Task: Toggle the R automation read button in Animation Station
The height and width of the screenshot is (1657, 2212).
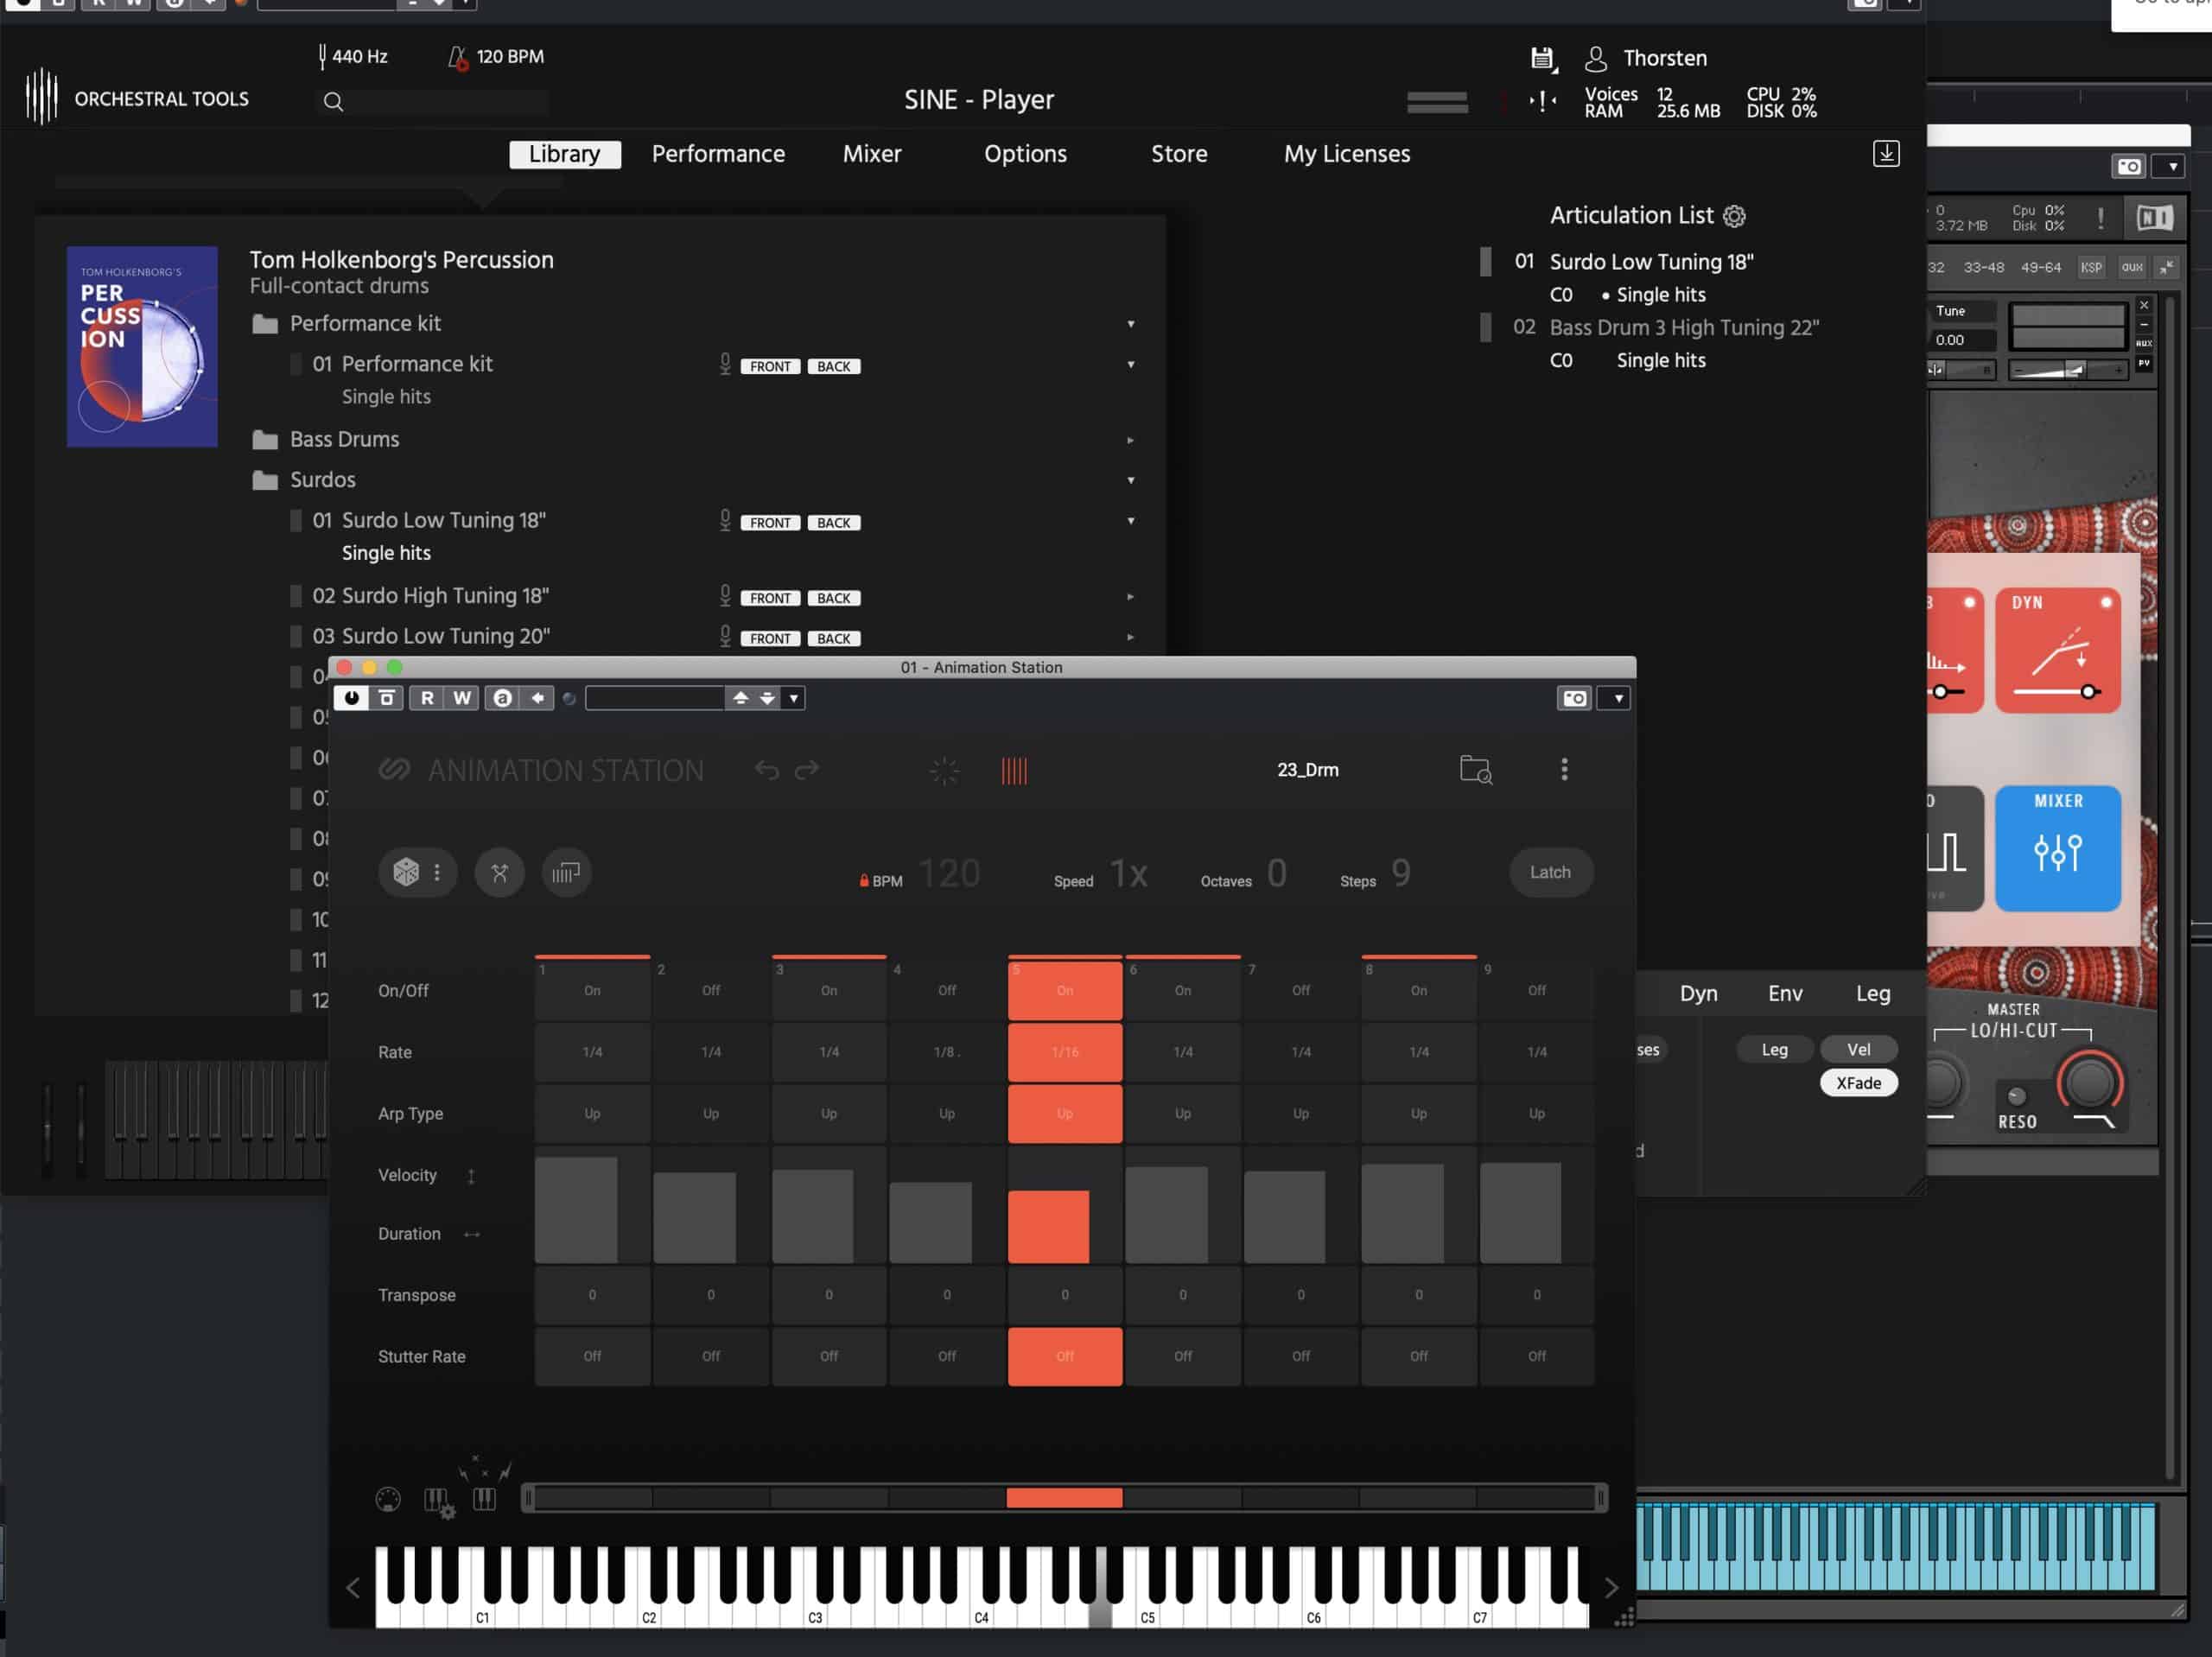Action: coord(427,698)
